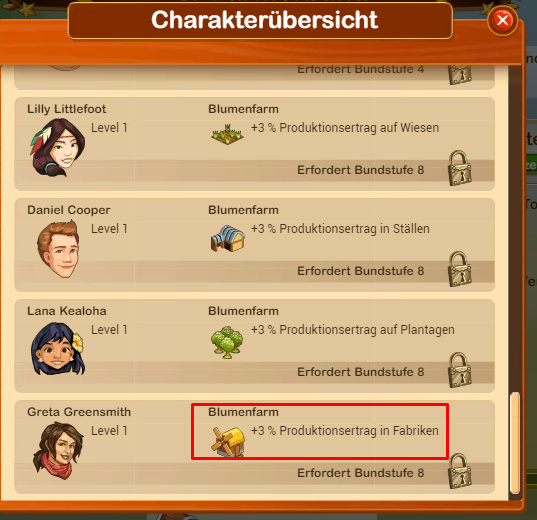Viewport: 537px width, 520px height.
Task: Click the Lana Kealoha name label
Action: (x=67, y=311)
